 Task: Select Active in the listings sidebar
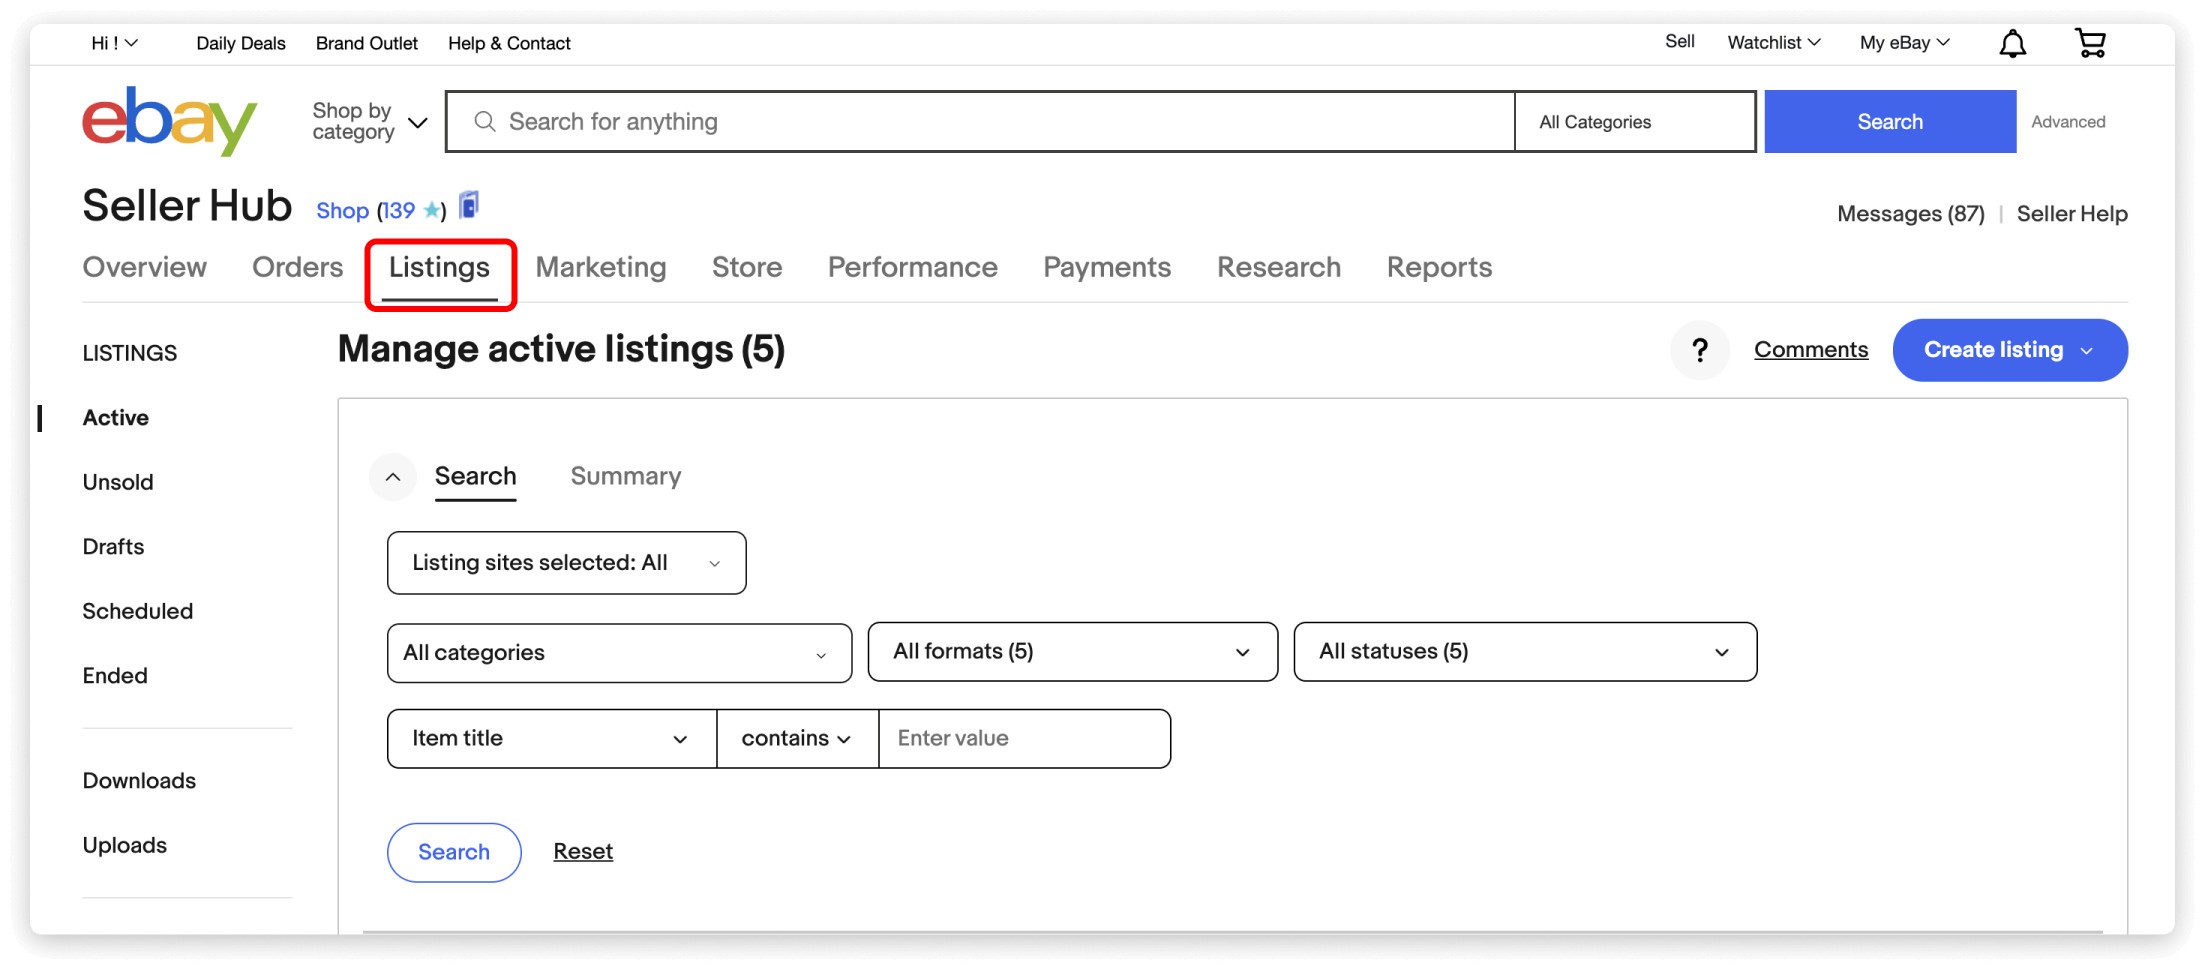[x=116, y=418]
